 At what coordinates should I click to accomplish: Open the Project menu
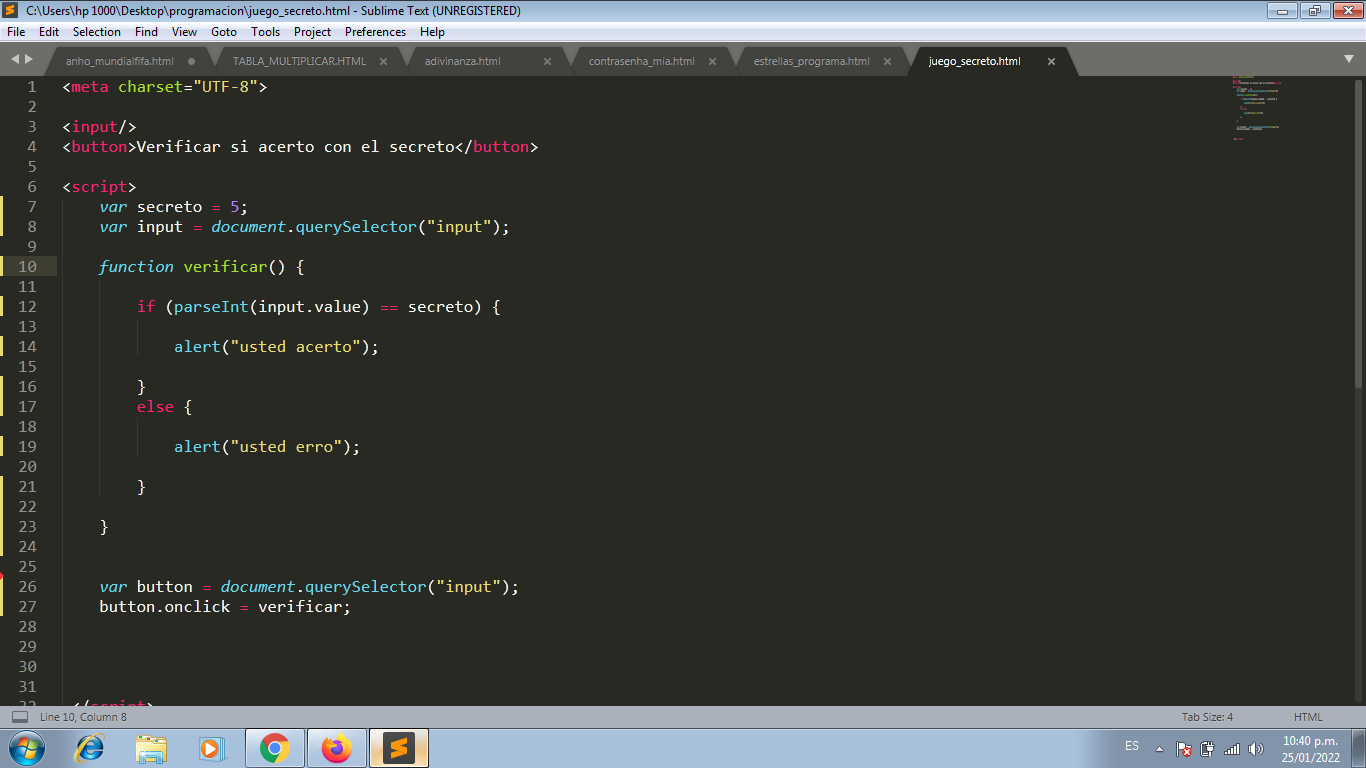point(313,32)
